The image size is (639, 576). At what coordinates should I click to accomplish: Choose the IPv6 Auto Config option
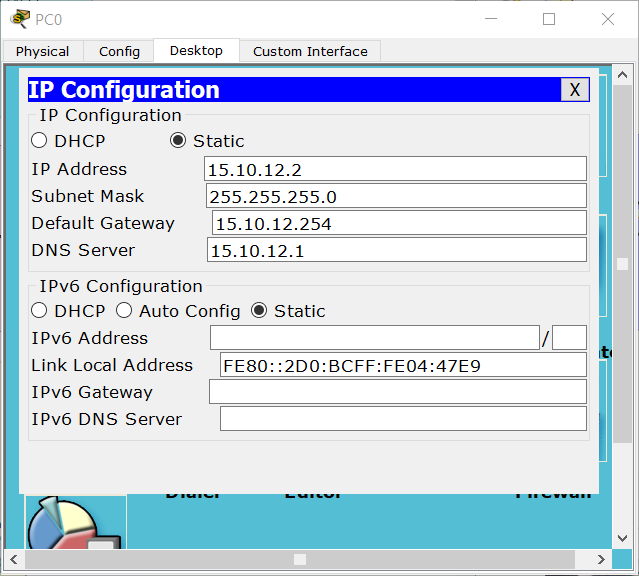(124, 311)
